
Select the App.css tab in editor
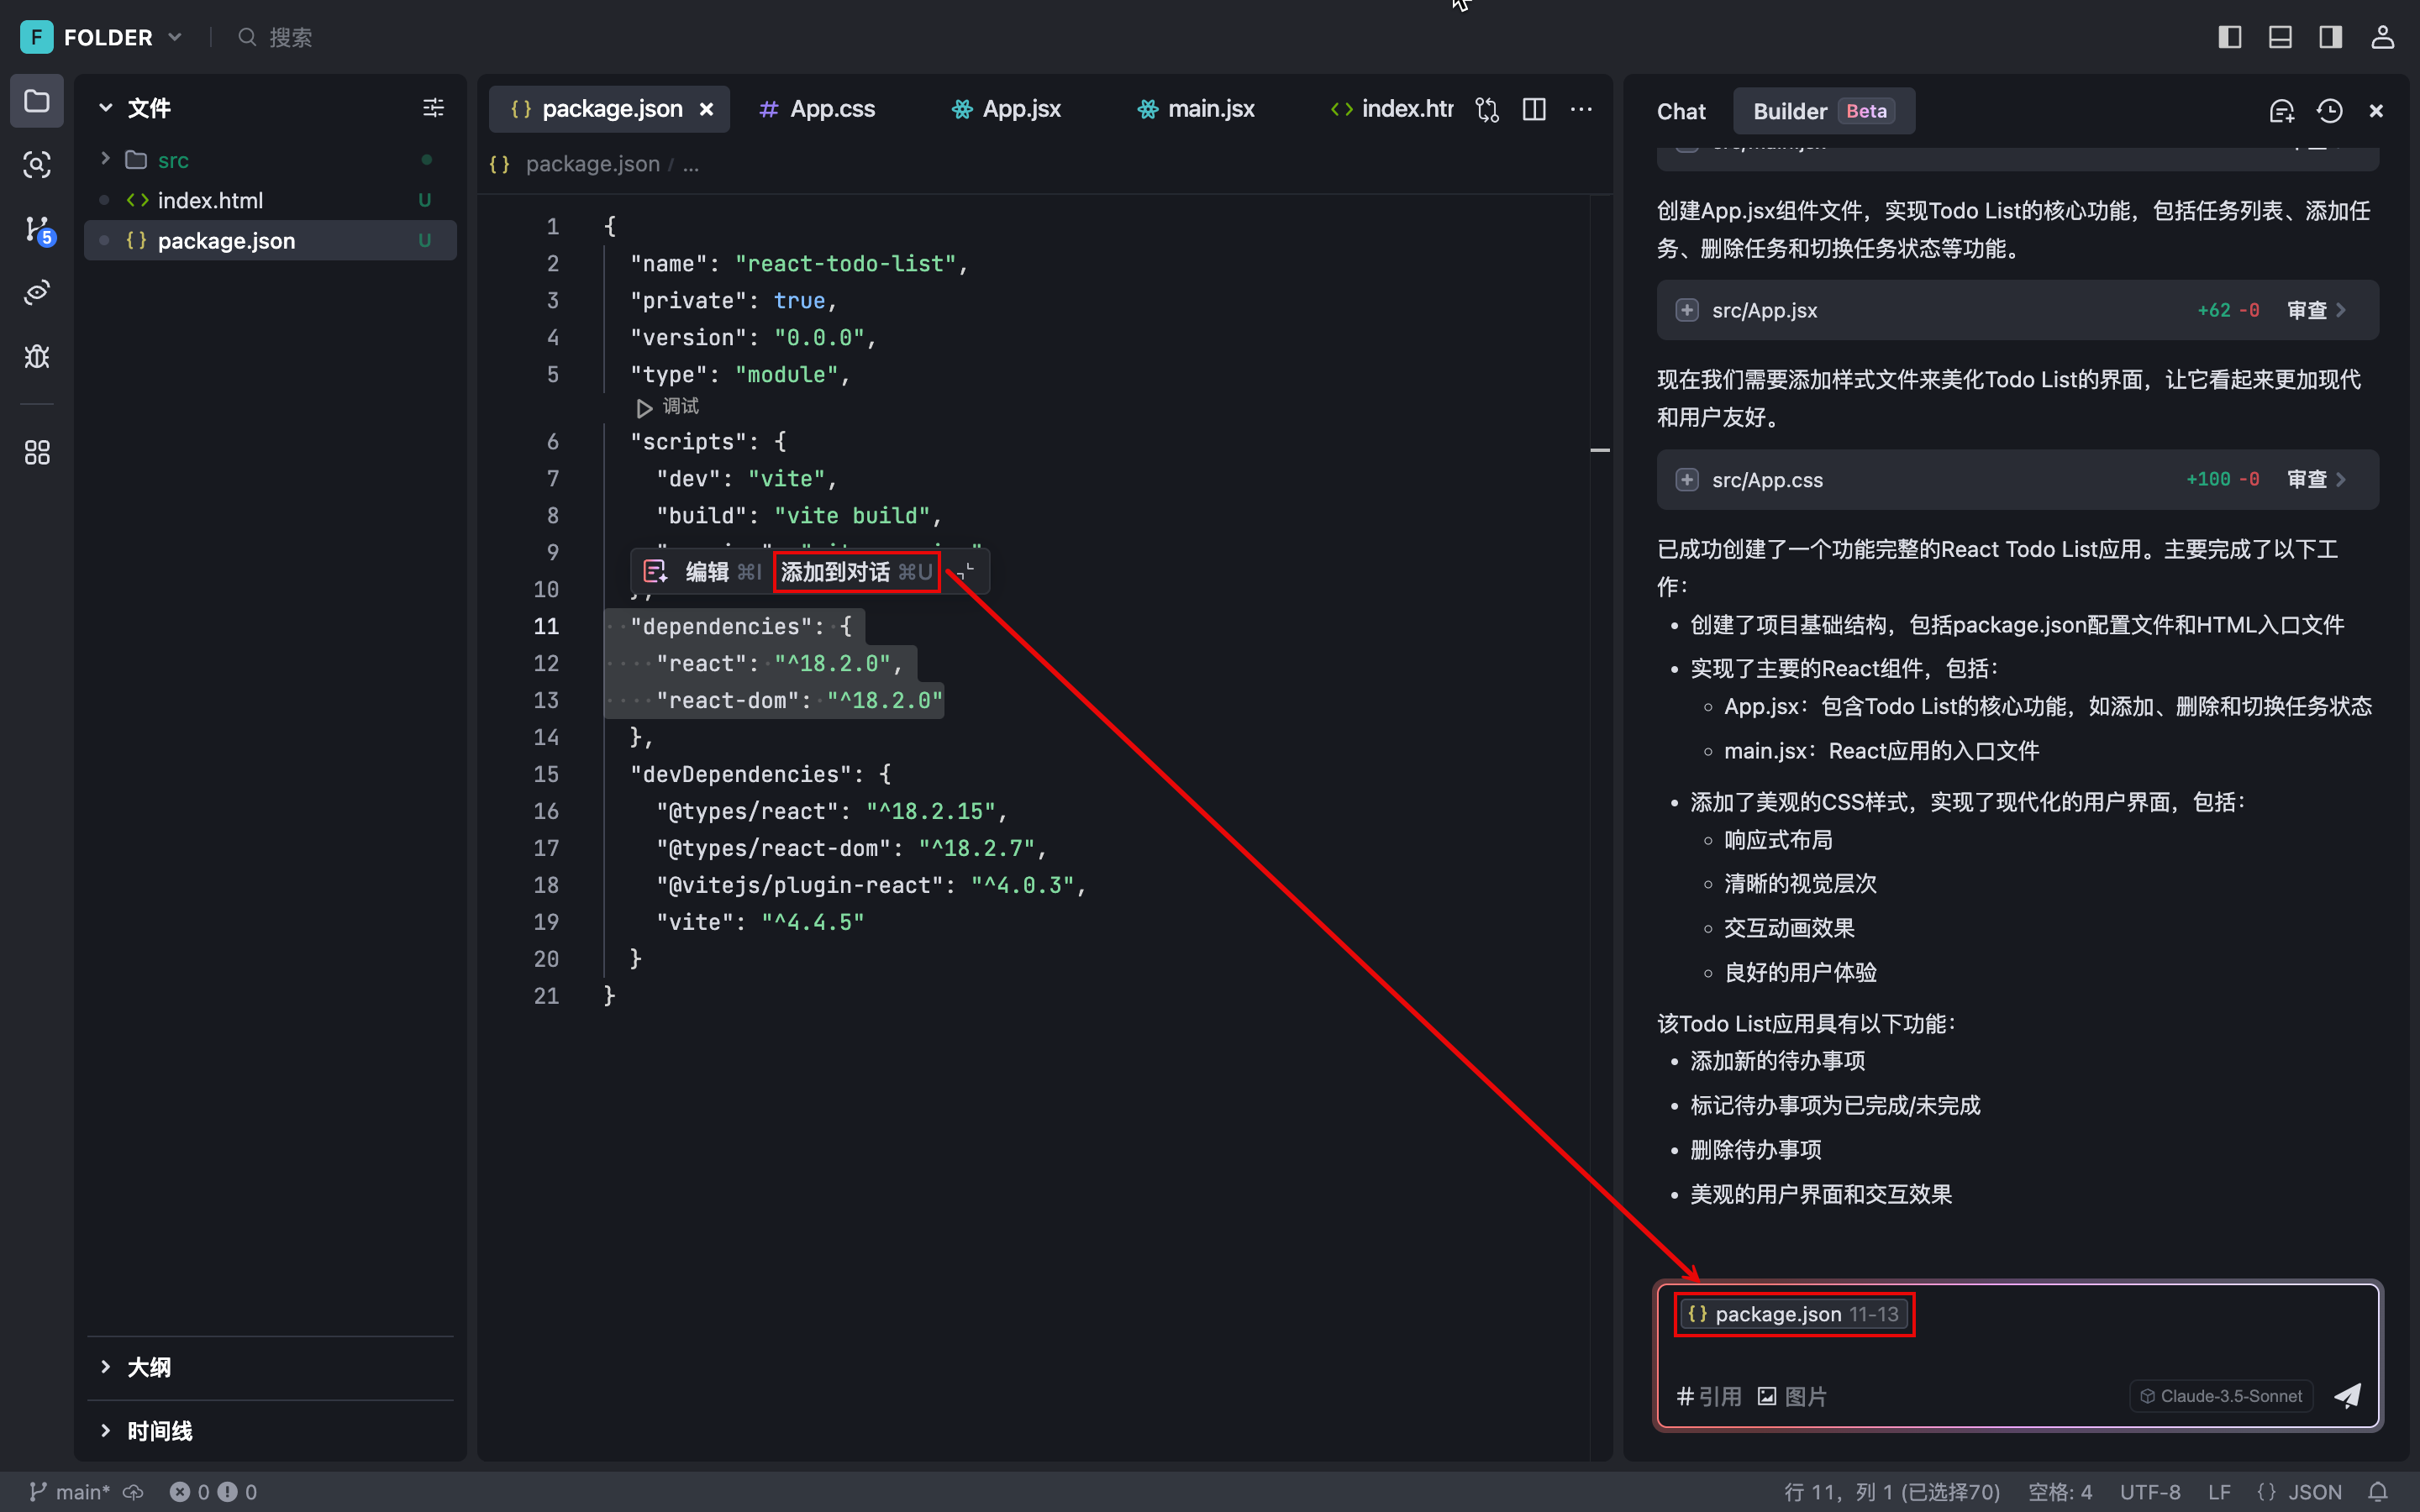coord(833,108)
